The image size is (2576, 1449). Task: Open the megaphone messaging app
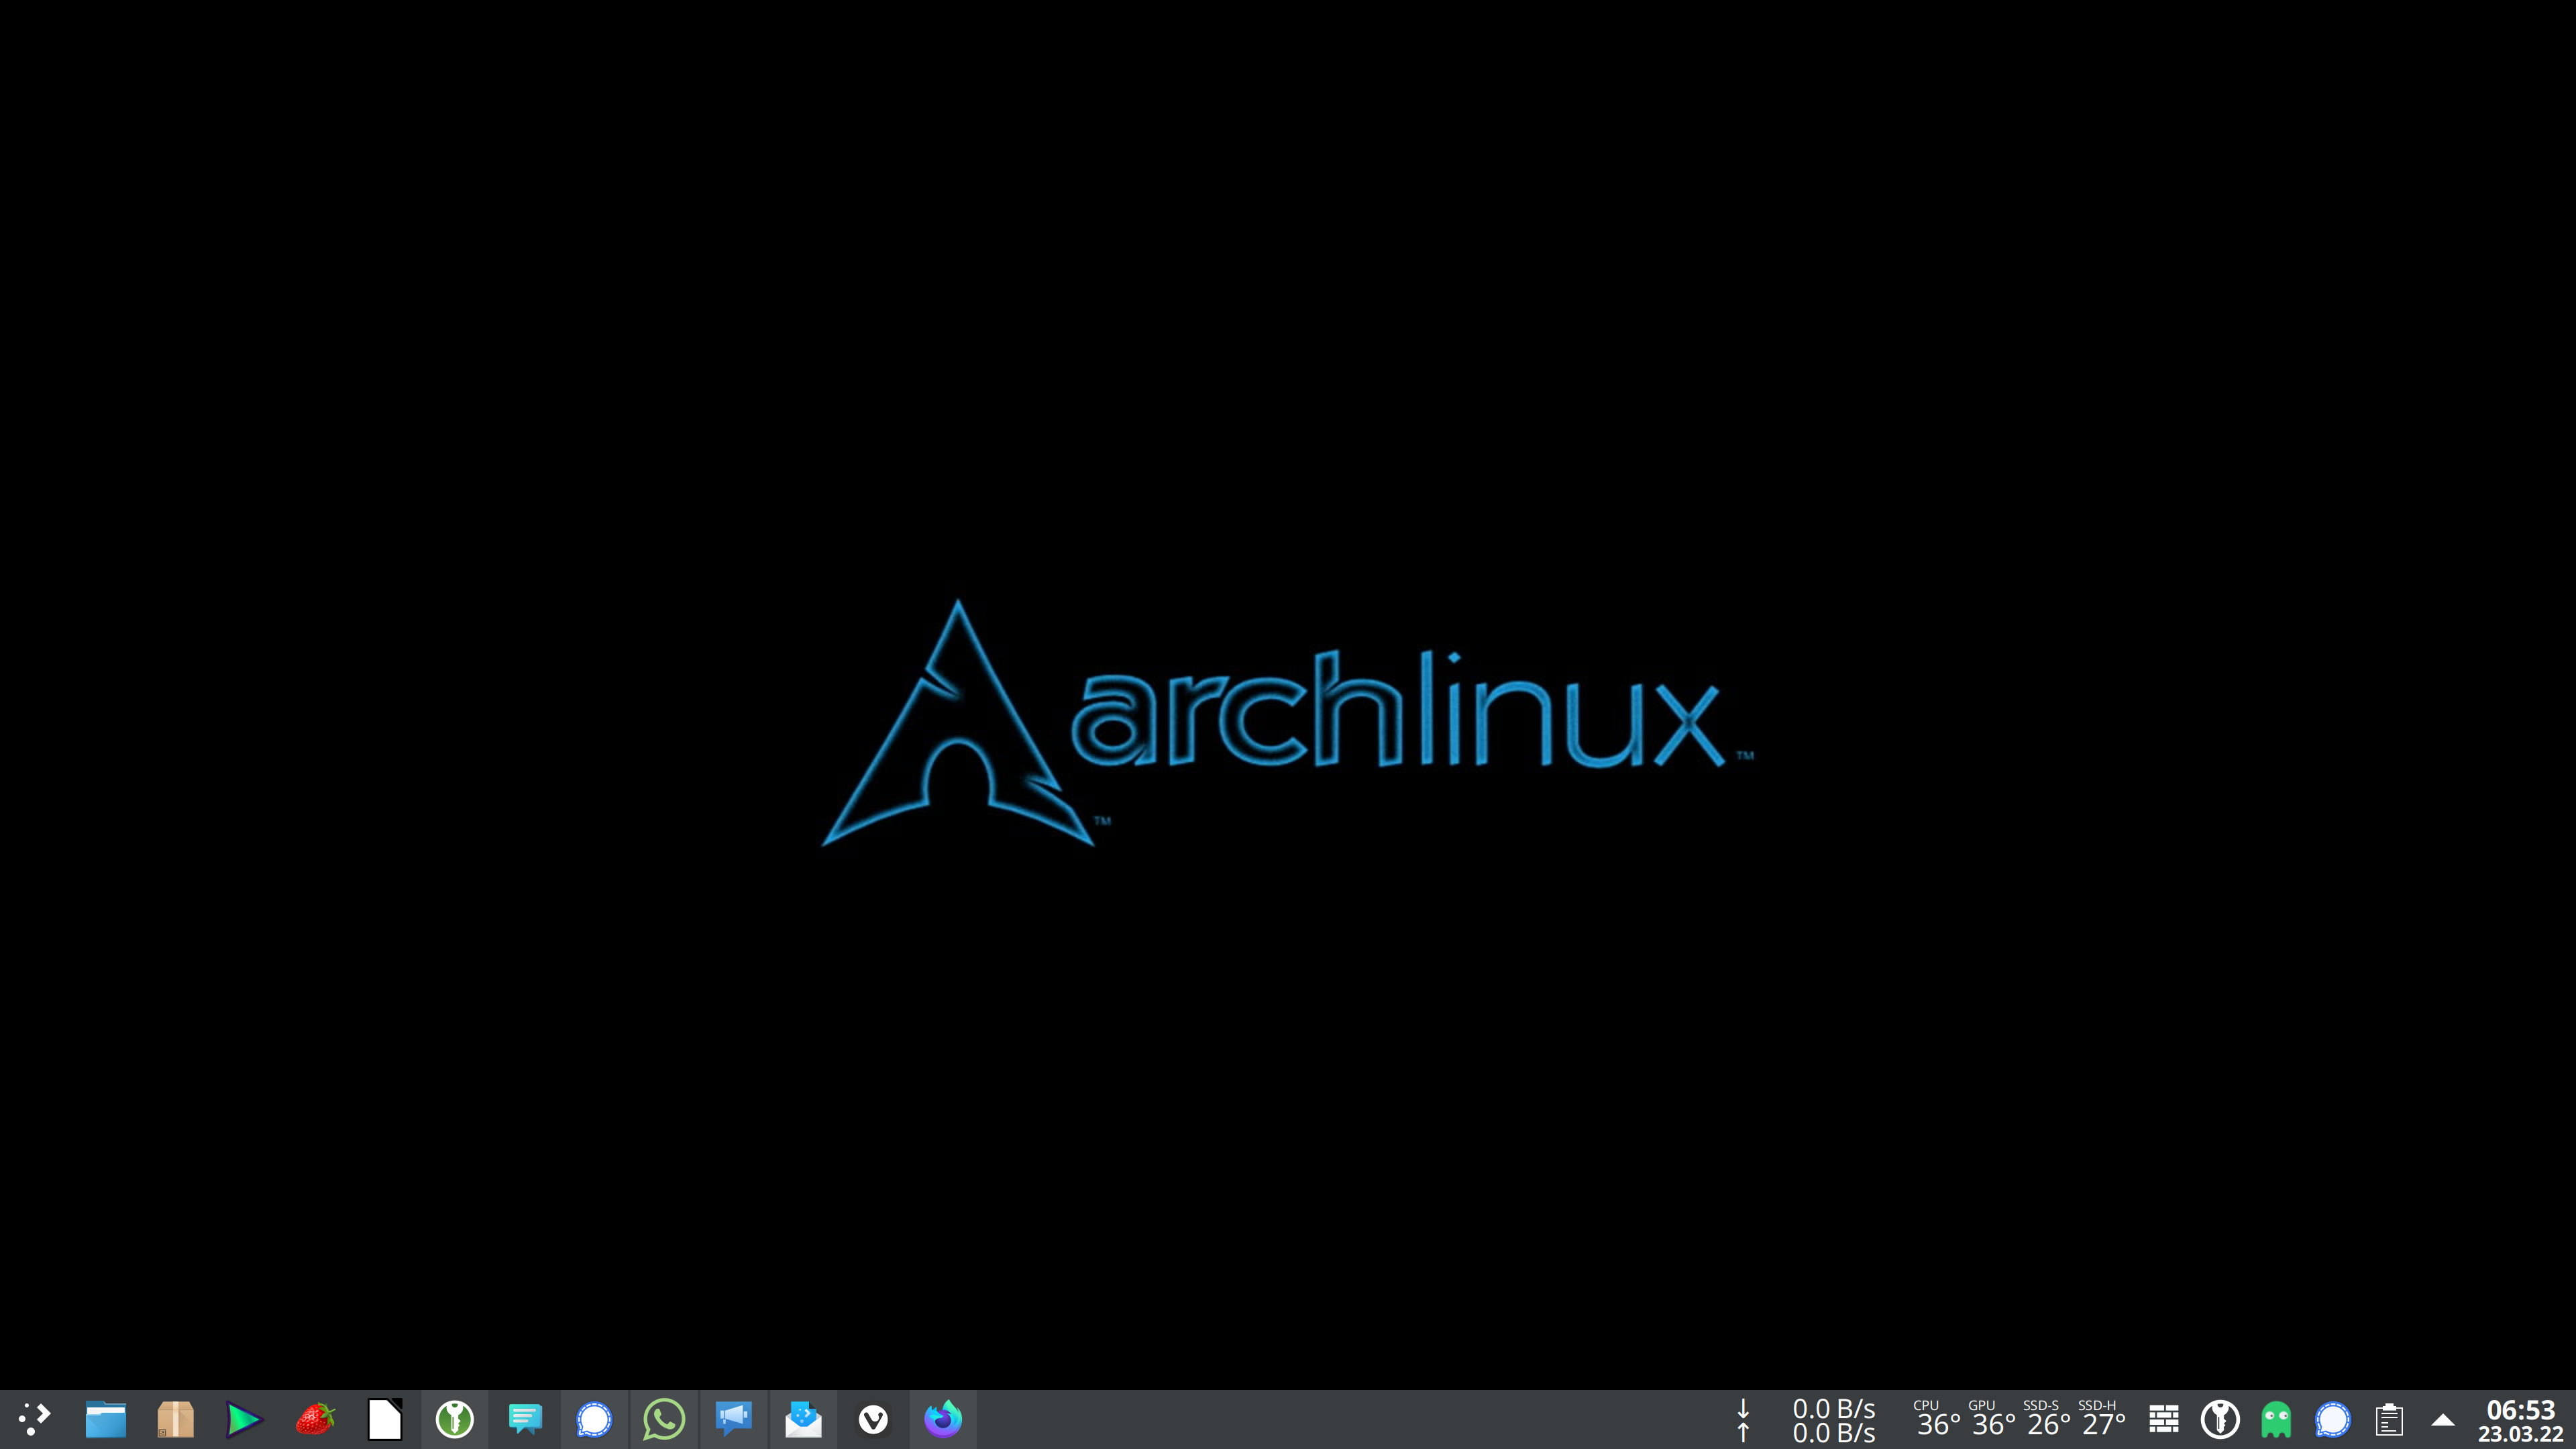[x=734, y=1418]
